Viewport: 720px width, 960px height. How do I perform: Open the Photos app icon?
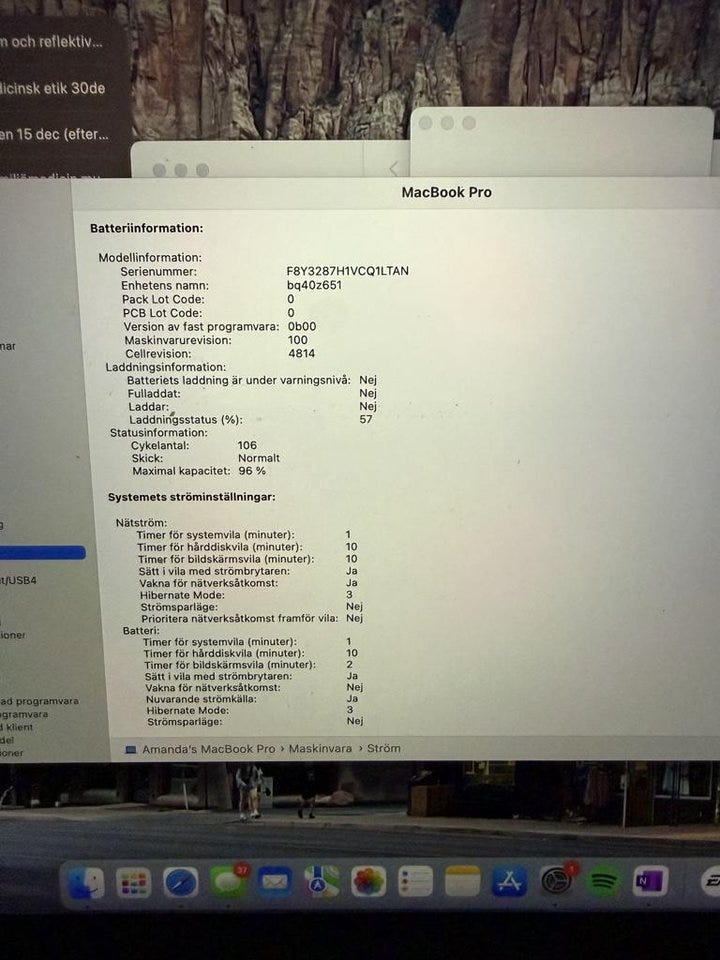(x=369, y=882)
